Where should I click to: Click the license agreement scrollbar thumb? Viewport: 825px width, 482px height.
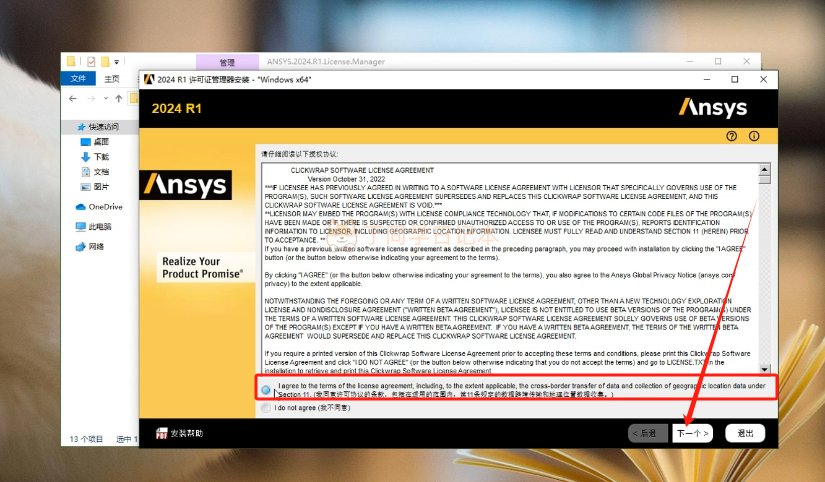764,179
